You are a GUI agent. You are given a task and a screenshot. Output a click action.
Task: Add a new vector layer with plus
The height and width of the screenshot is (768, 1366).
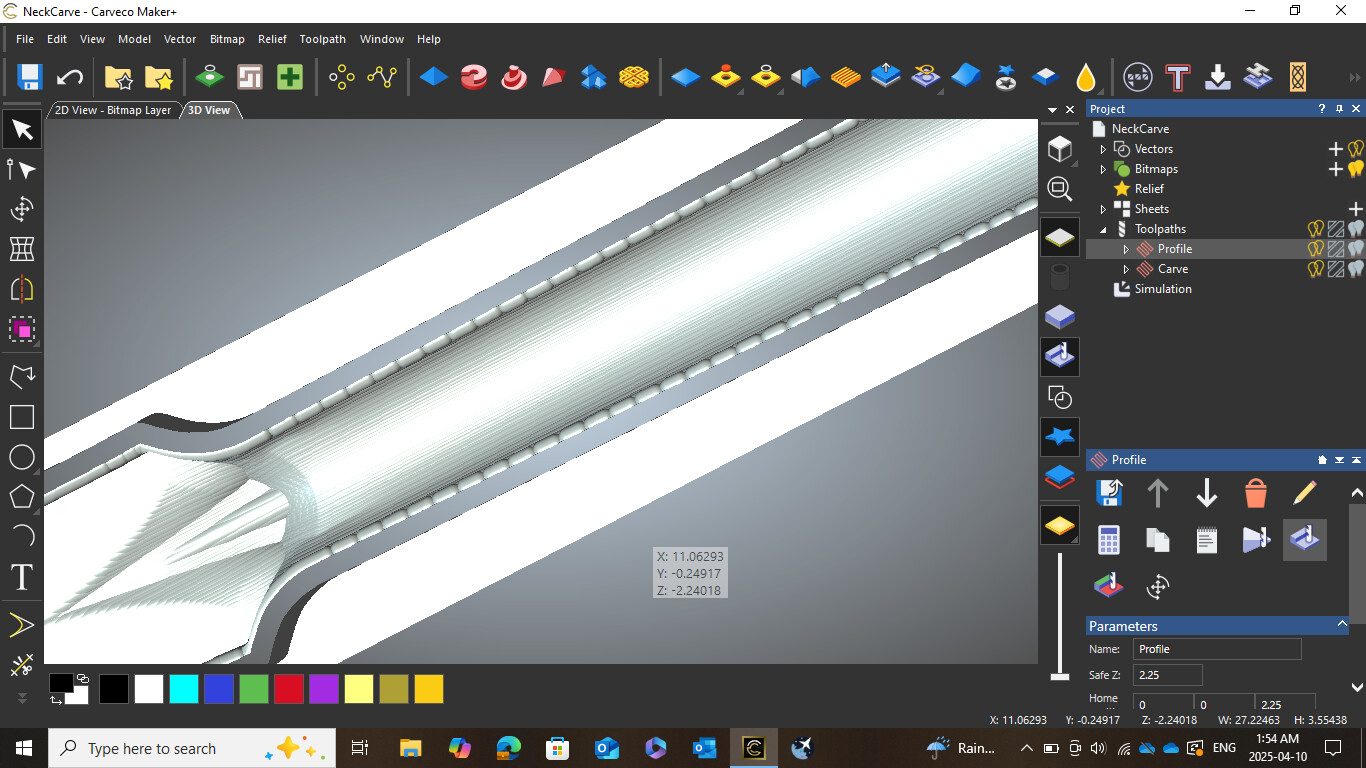coord(1335,149)
